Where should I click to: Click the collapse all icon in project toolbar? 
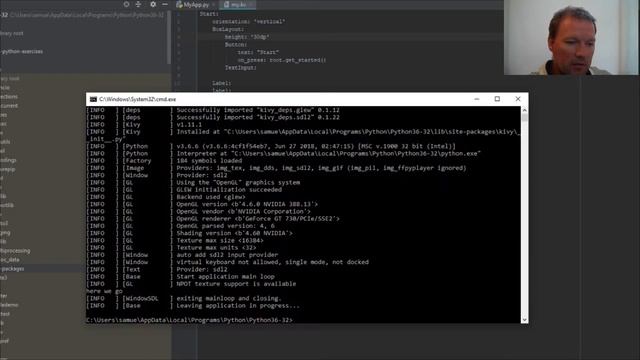click(138, 4)
